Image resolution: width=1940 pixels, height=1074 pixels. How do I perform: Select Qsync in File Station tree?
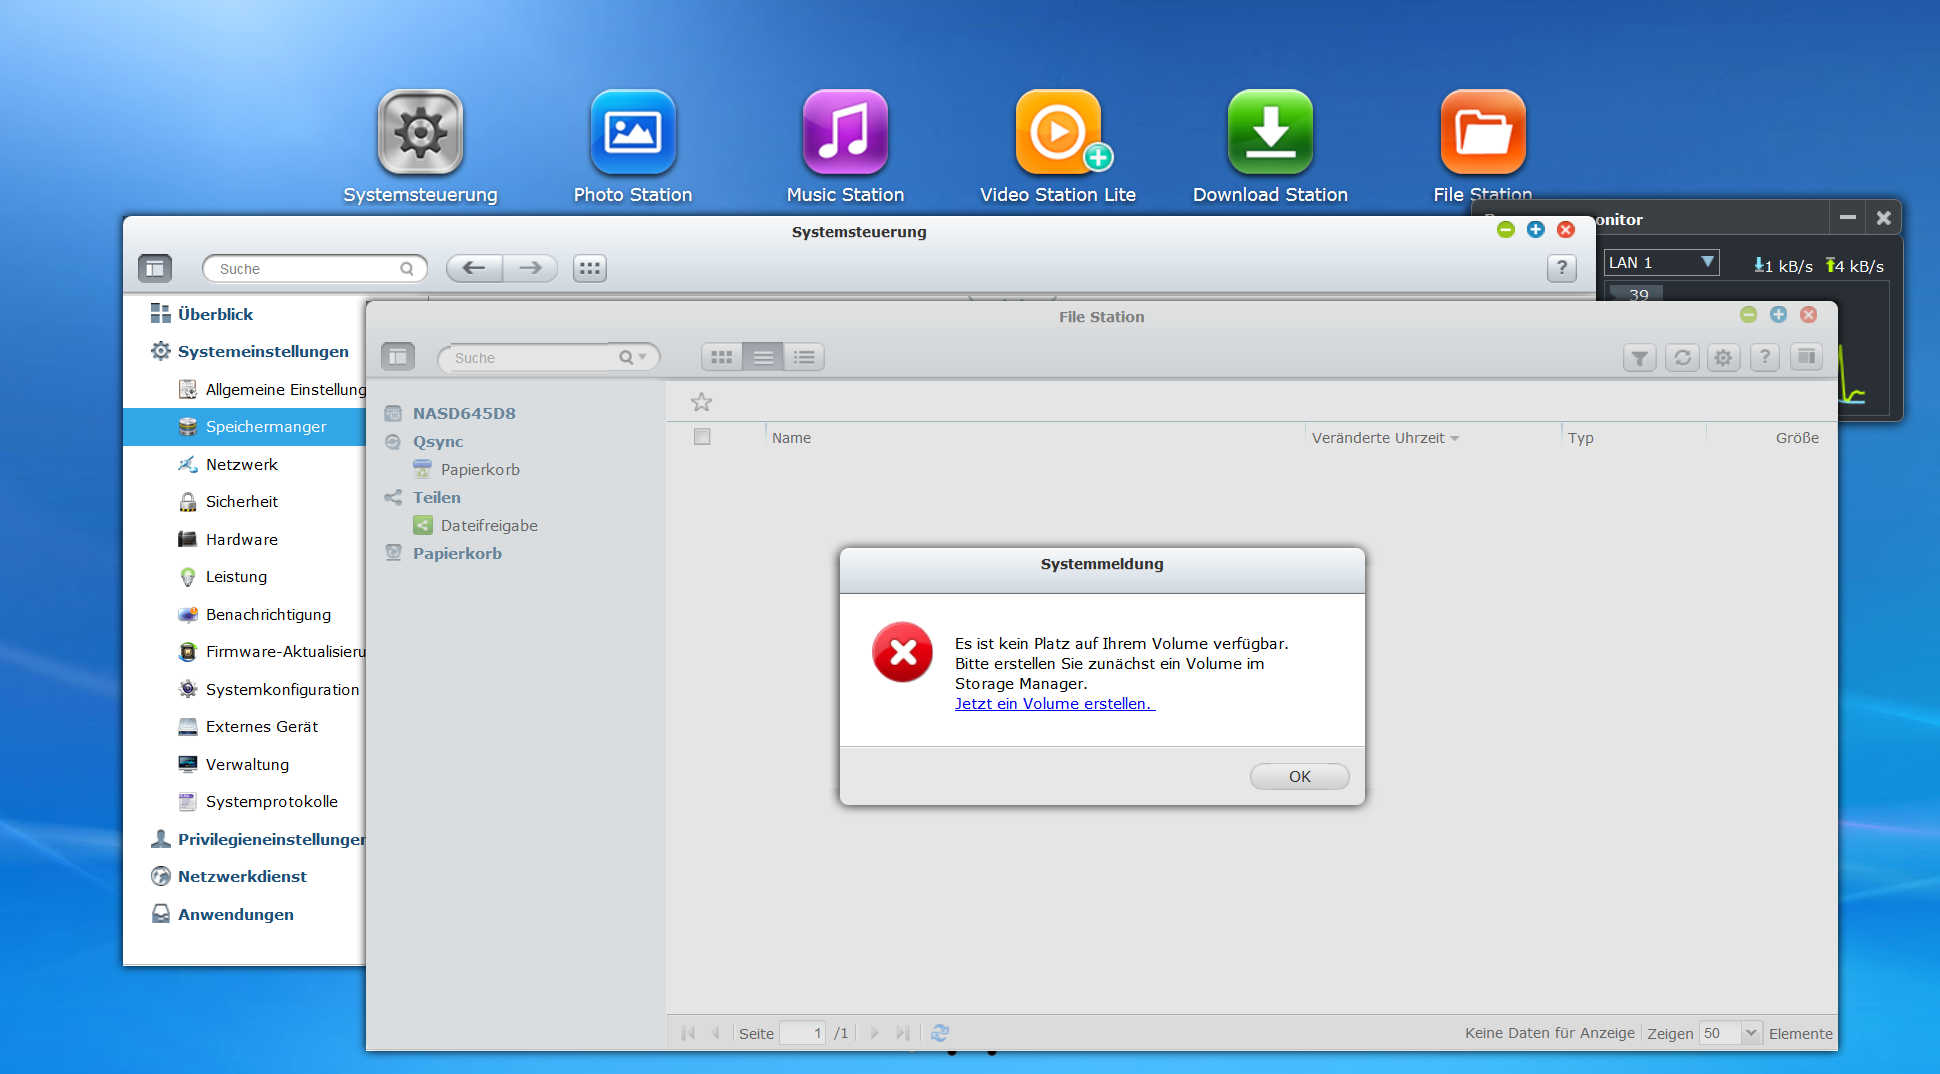point(438,441)
